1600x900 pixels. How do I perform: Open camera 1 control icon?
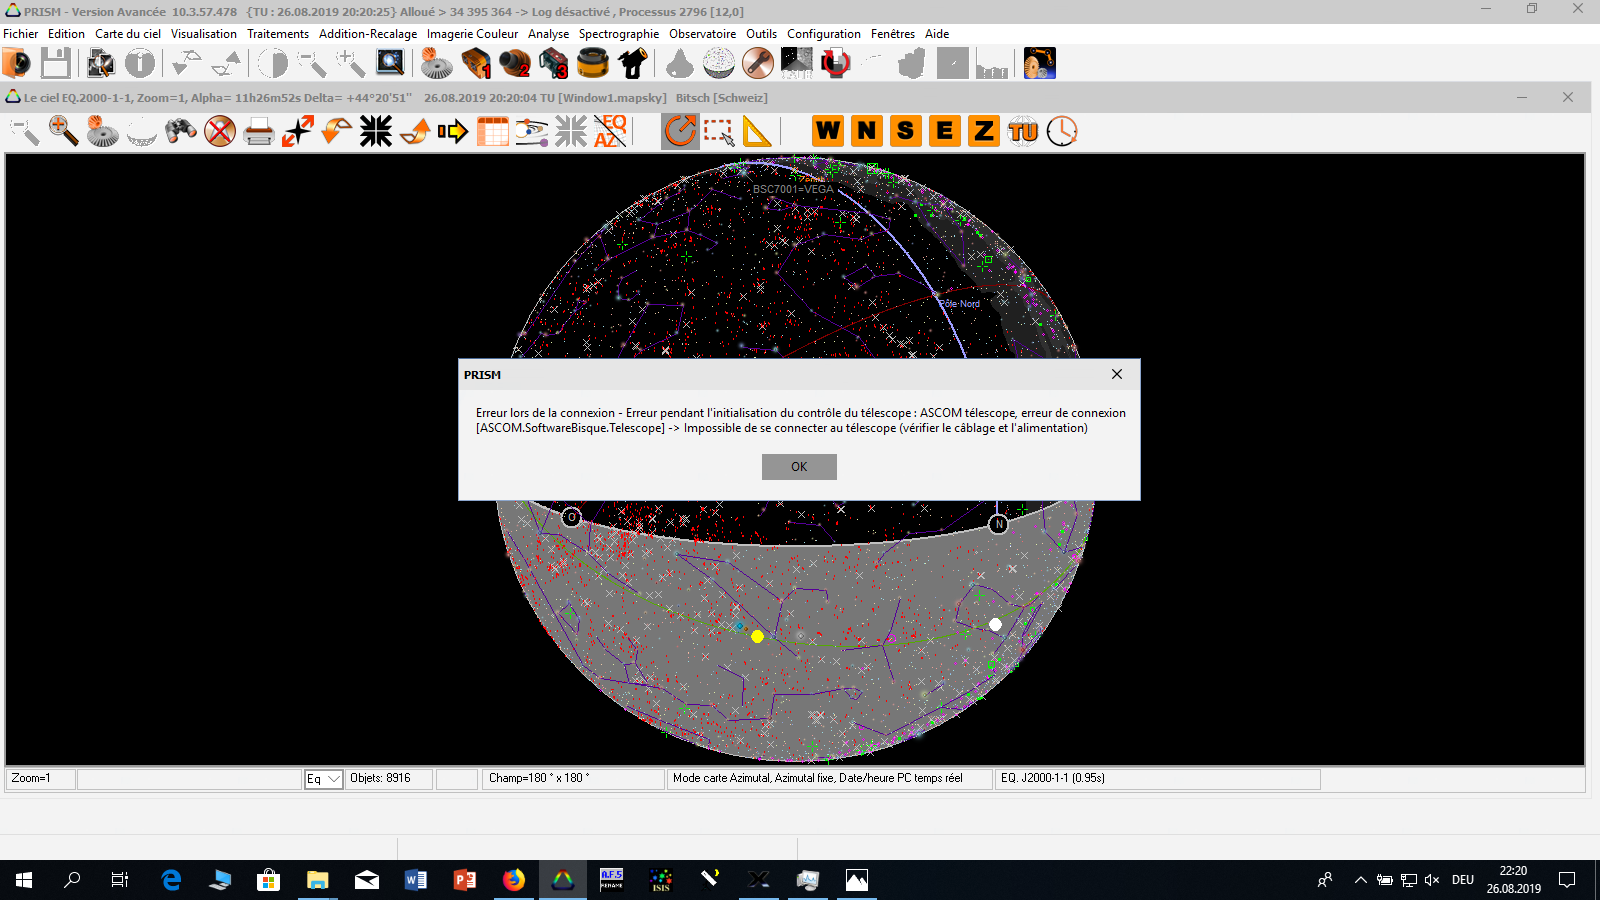tap(476, 64)
